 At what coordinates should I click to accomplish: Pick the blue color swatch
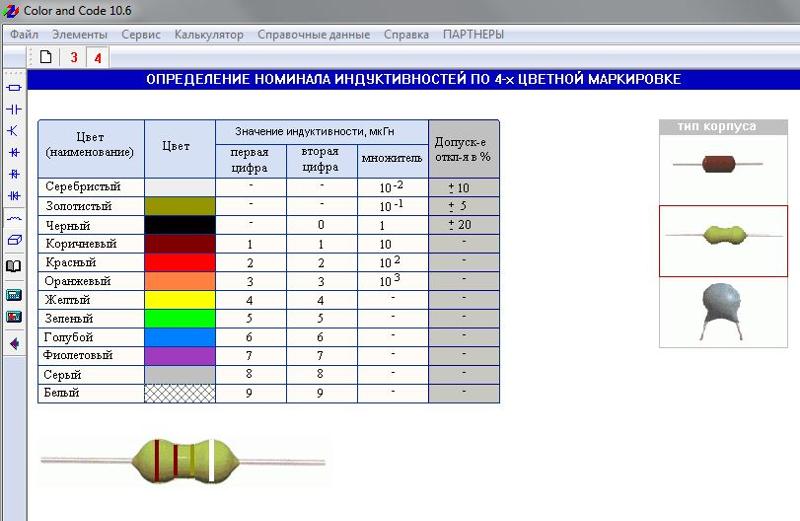coord(180,337)
